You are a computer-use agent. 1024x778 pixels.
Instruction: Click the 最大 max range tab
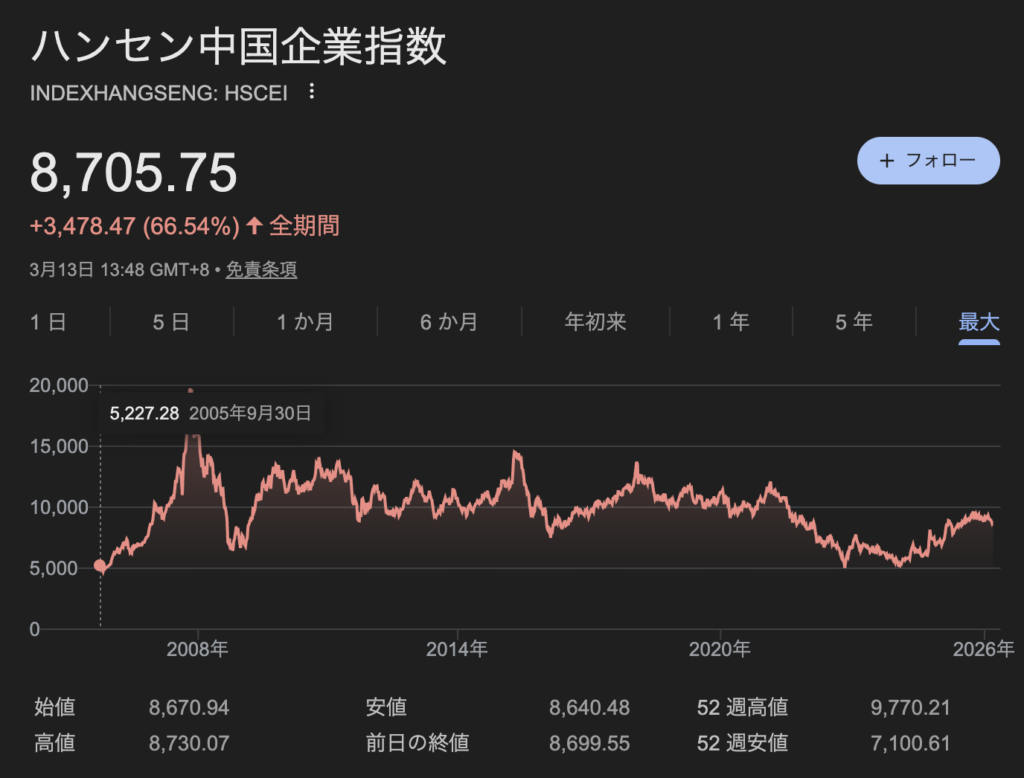pos(979,322)
